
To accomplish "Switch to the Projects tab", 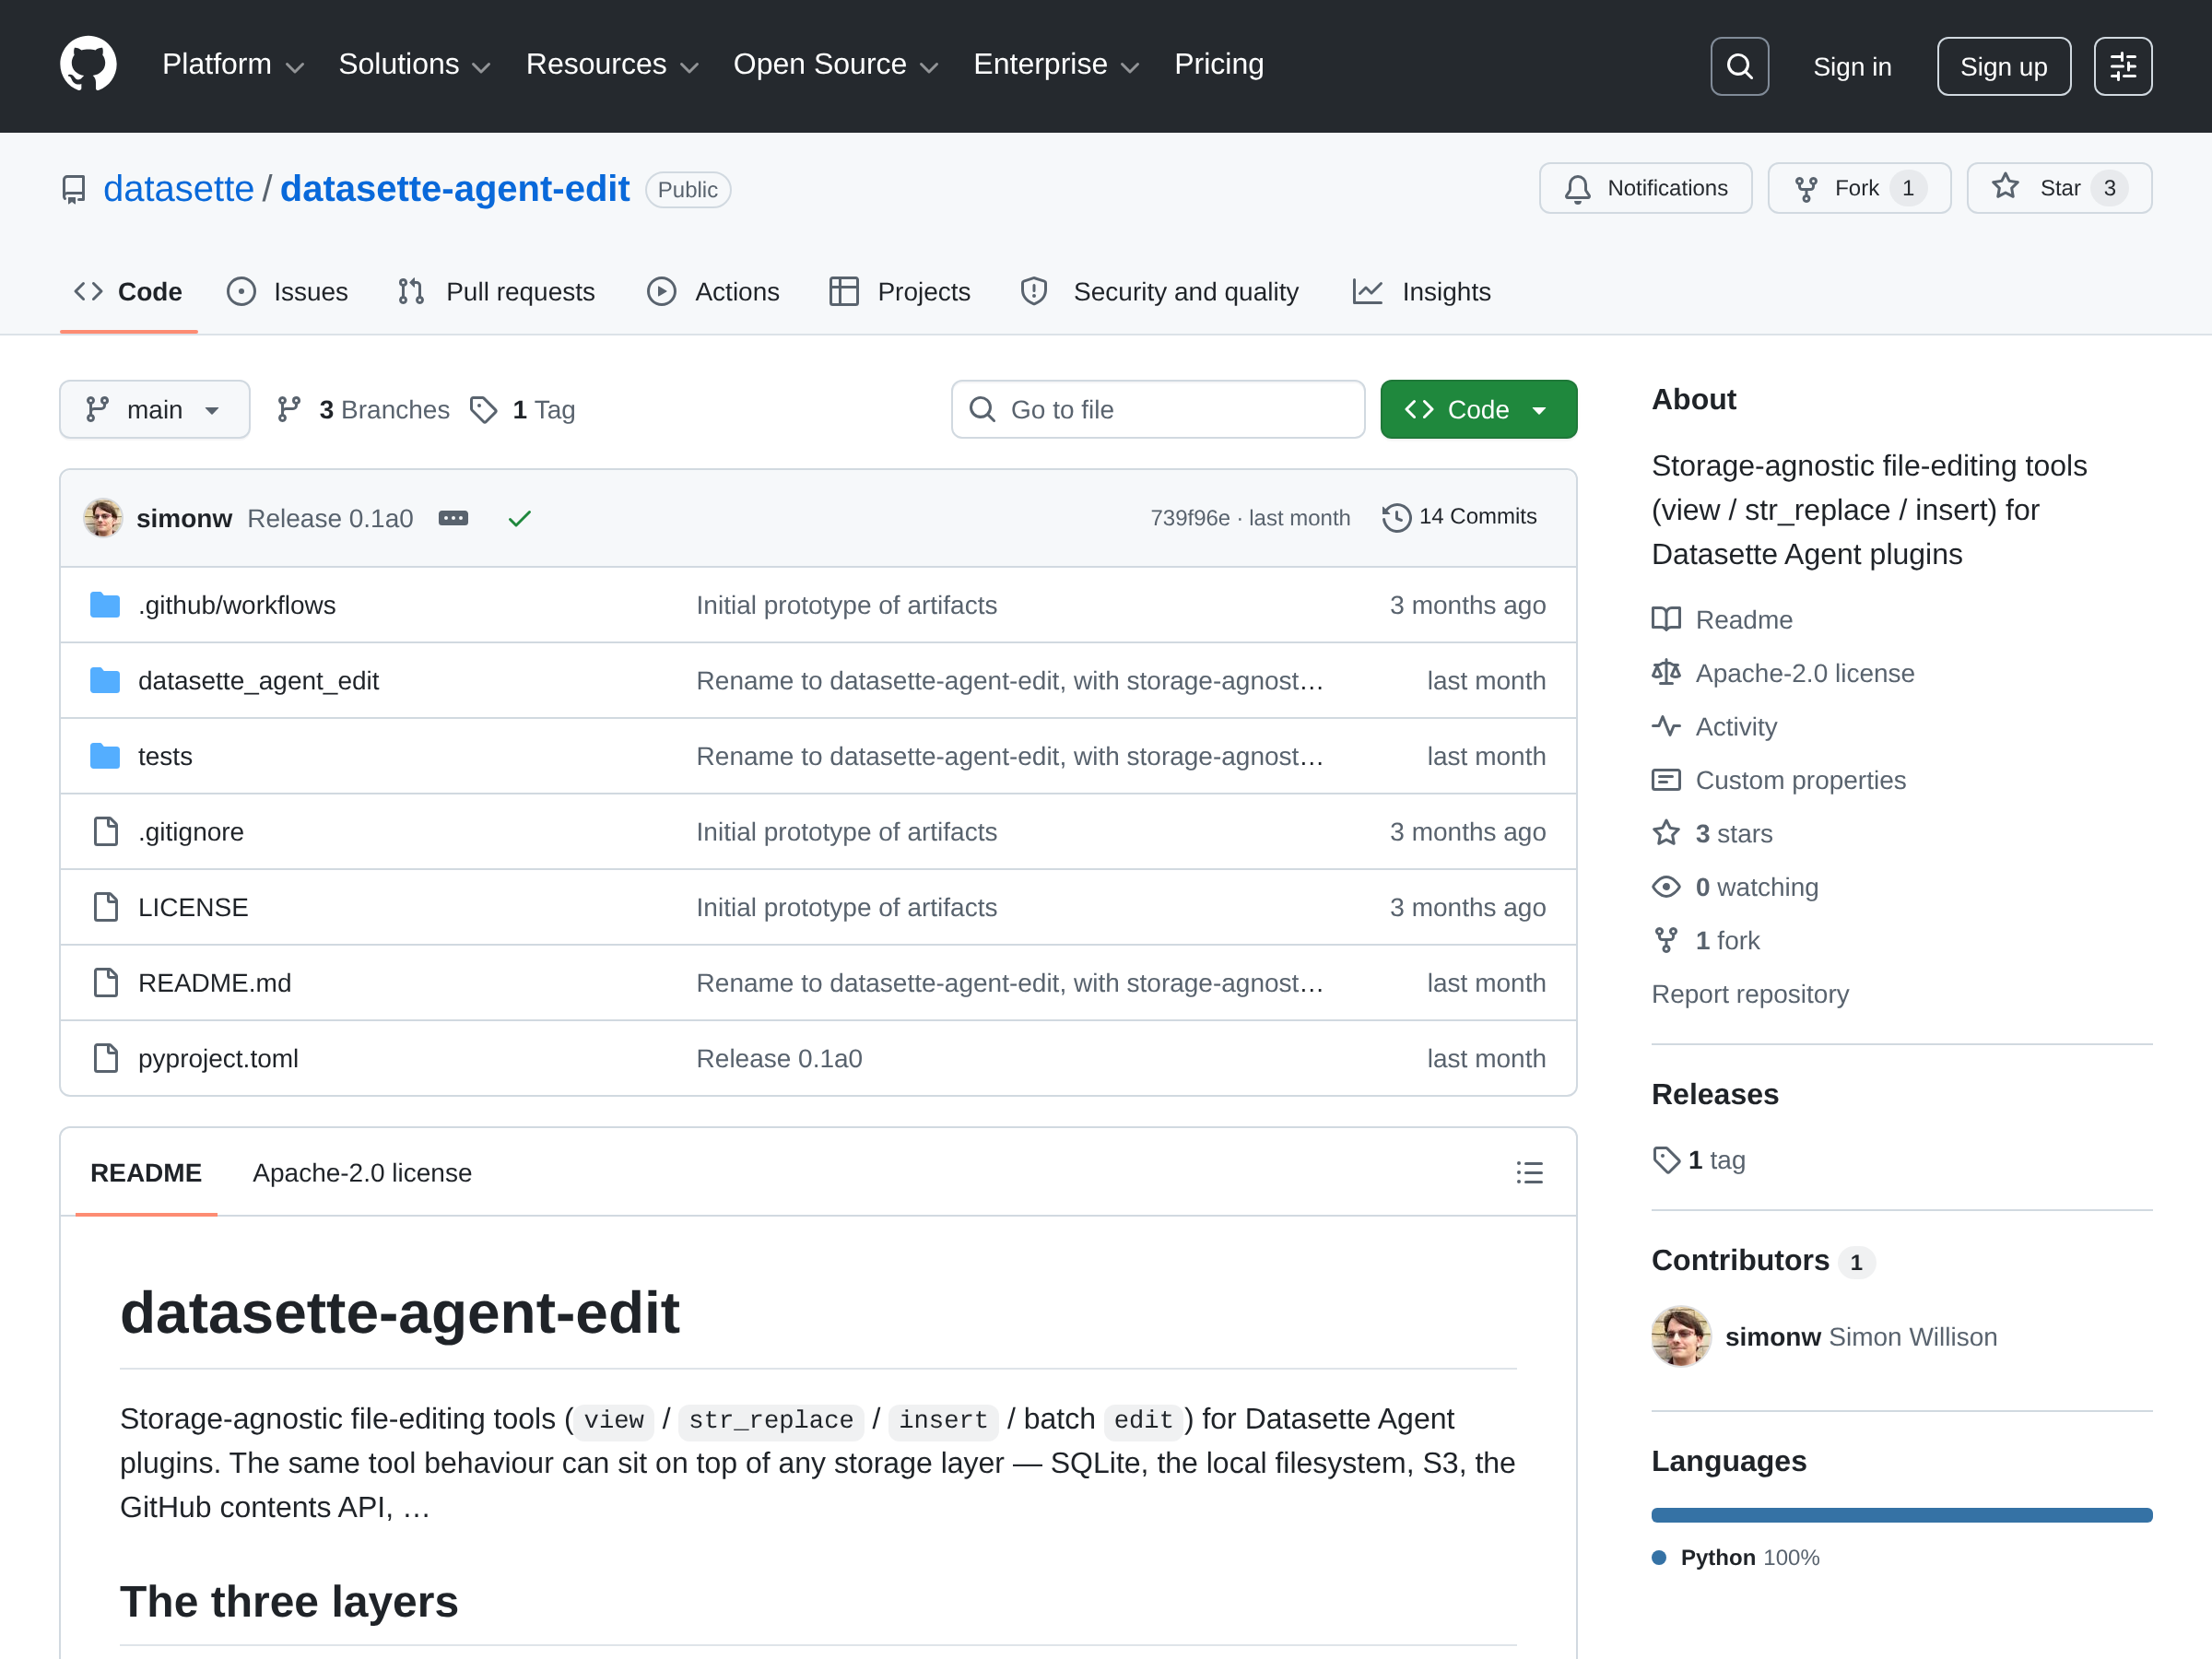I will [900, 291].
